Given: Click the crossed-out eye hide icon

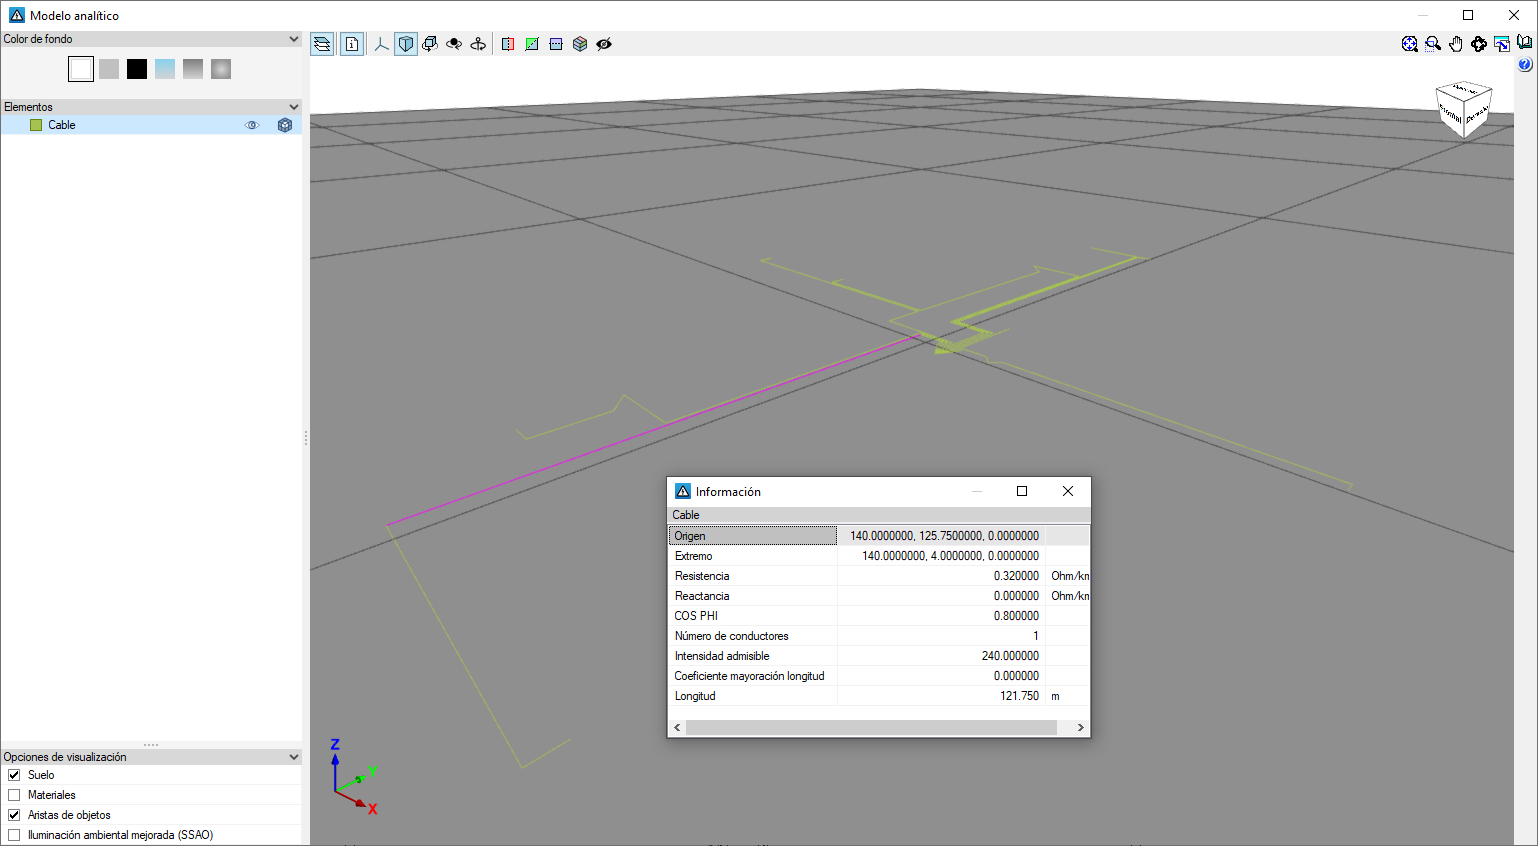Looking at the screenshot, I should tap(604, 44).
